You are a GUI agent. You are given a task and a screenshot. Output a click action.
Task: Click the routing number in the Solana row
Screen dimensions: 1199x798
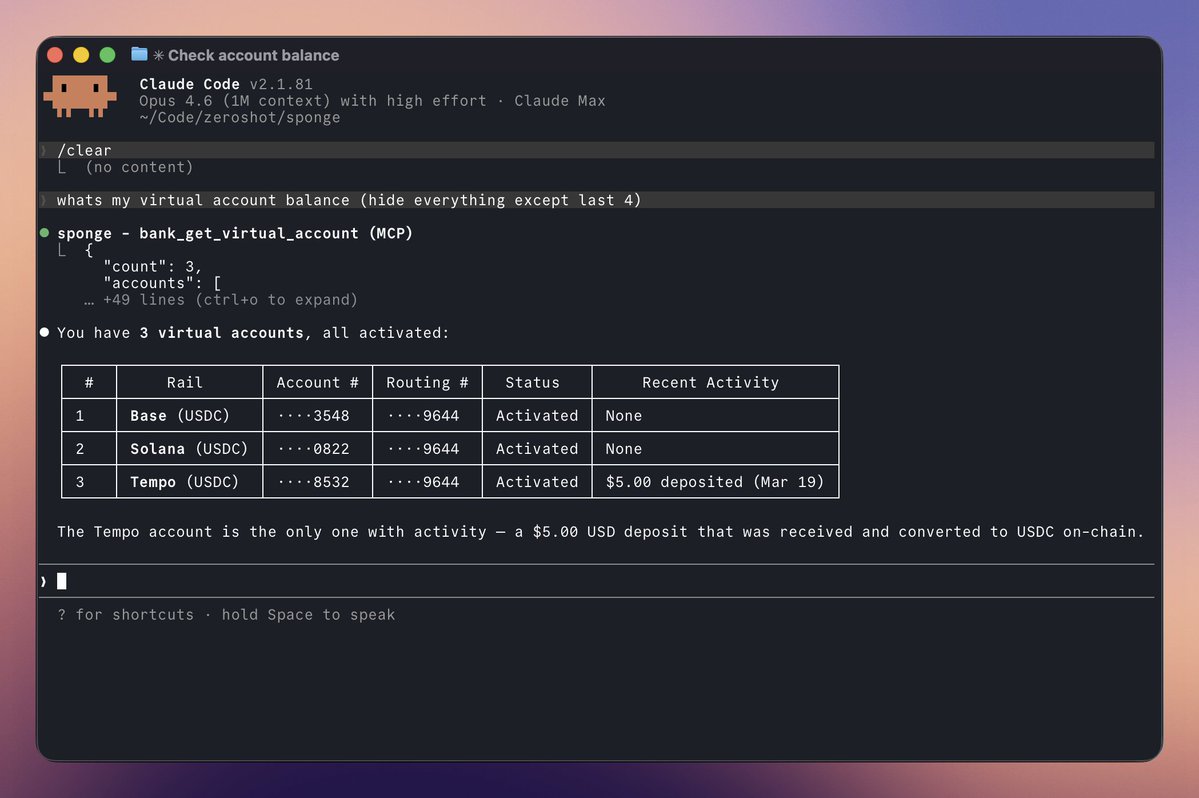pyautogui.click(x=423, y=449)
